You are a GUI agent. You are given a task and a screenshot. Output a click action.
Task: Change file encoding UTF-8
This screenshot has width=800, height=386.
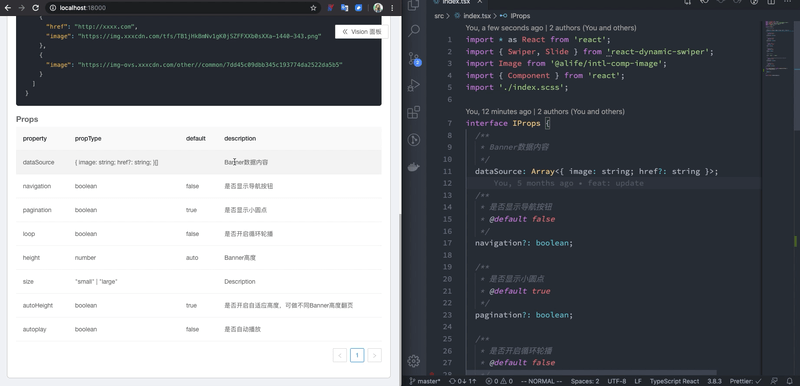(x=616, y=381)
